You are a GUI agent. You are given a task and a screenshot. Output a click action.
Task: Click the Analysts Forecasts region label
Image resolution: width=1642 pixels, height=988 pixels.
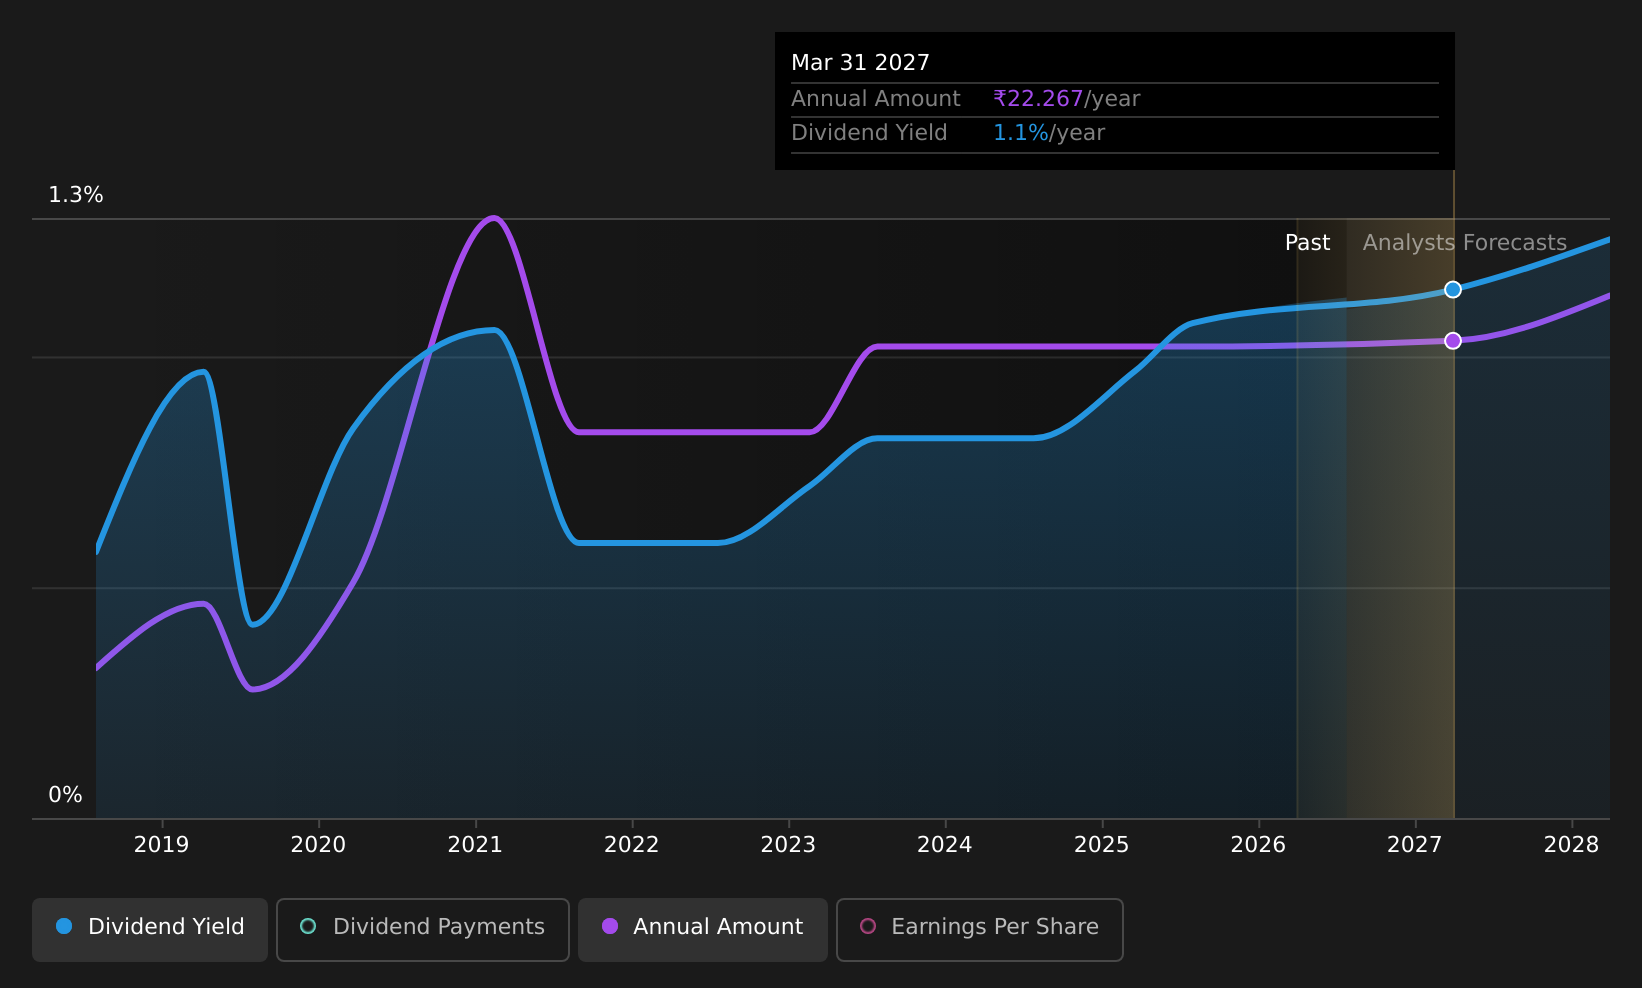pos(1465,243)
